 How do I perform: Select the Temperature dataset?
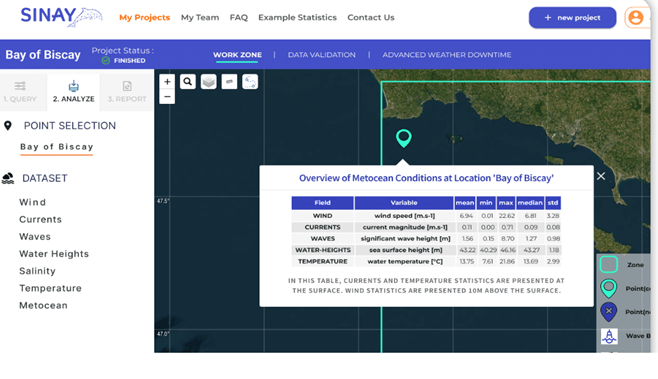click(50, 288)
